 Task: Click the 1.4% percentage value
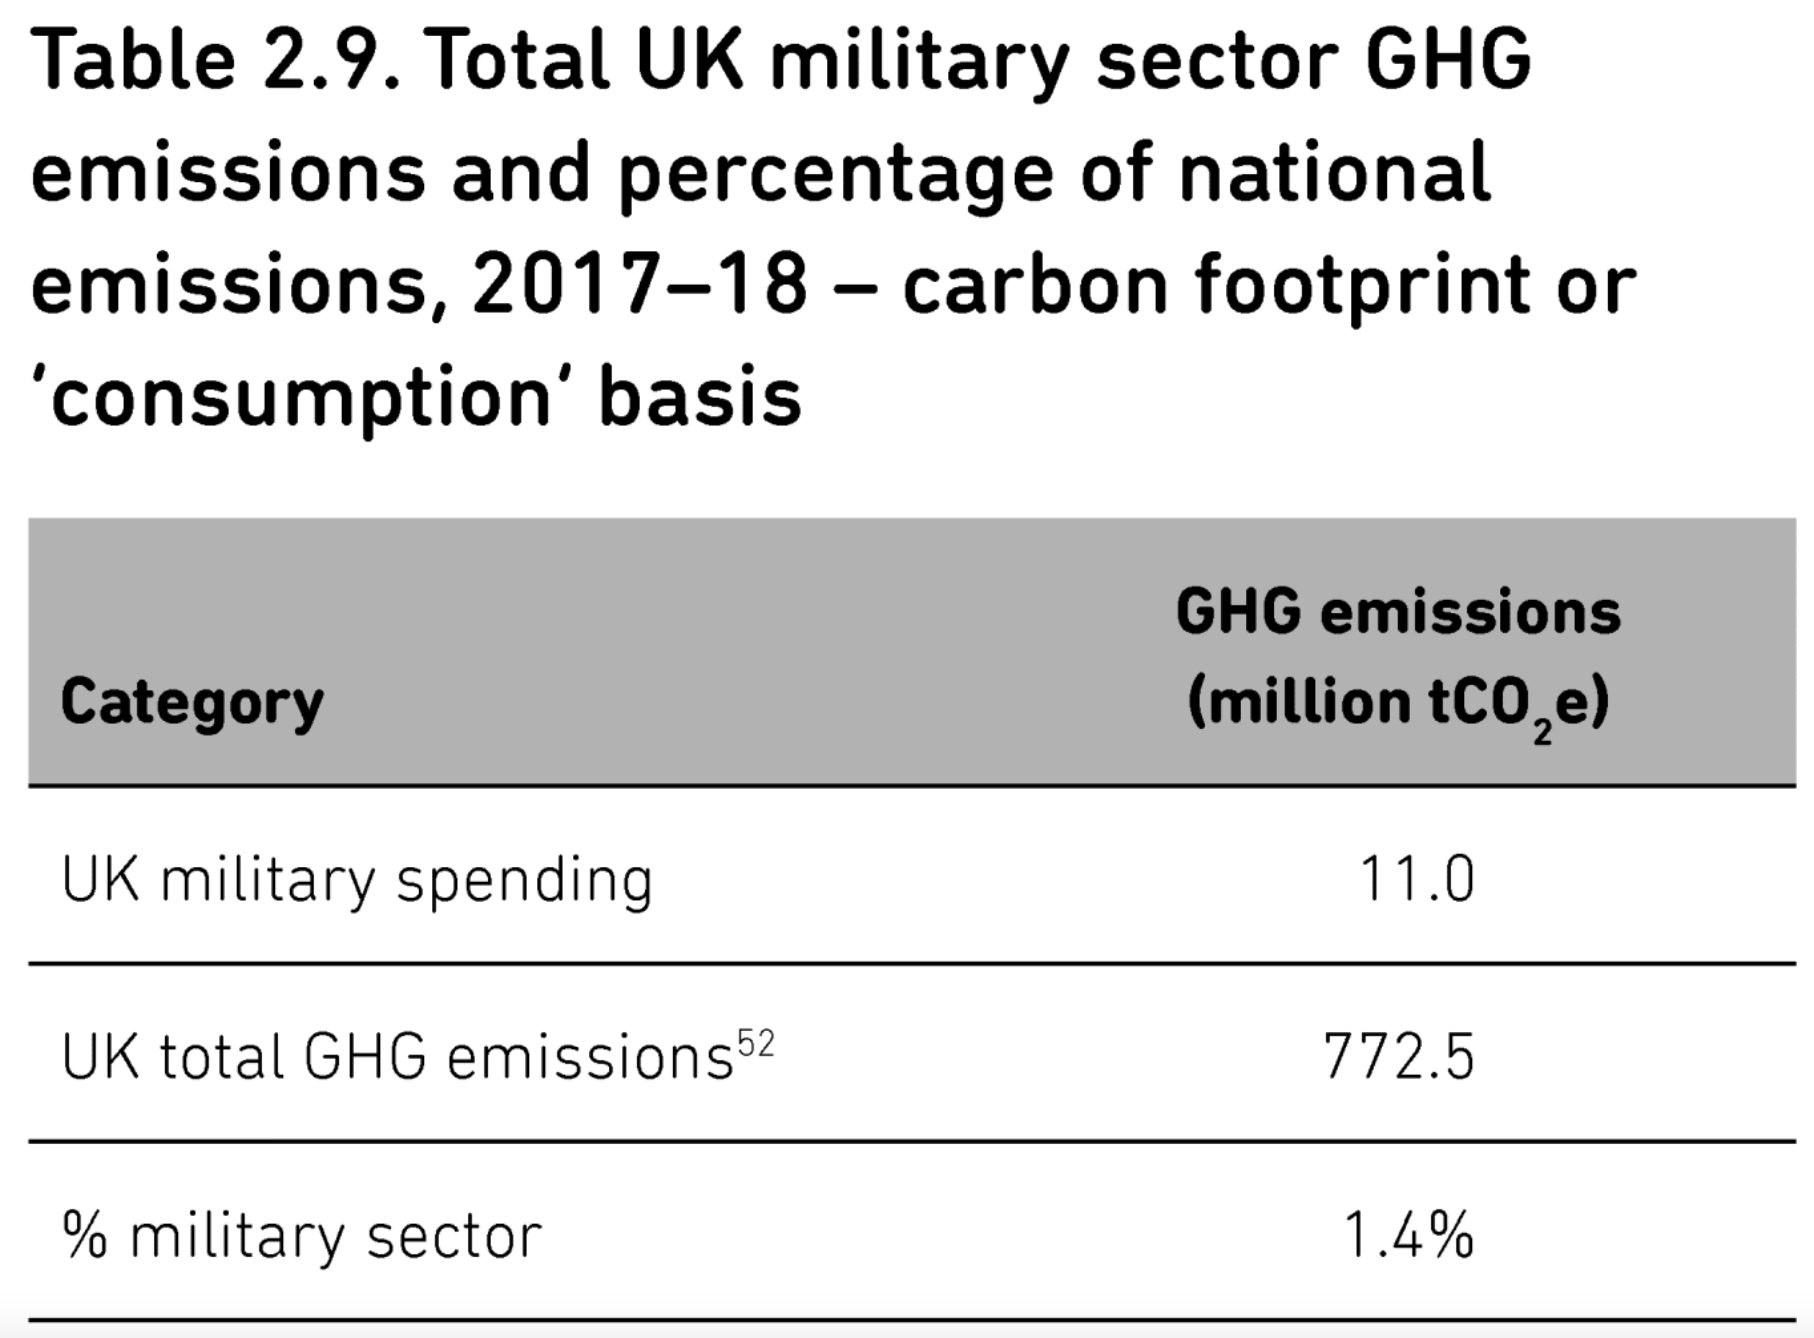[x=1408, y=1235]
